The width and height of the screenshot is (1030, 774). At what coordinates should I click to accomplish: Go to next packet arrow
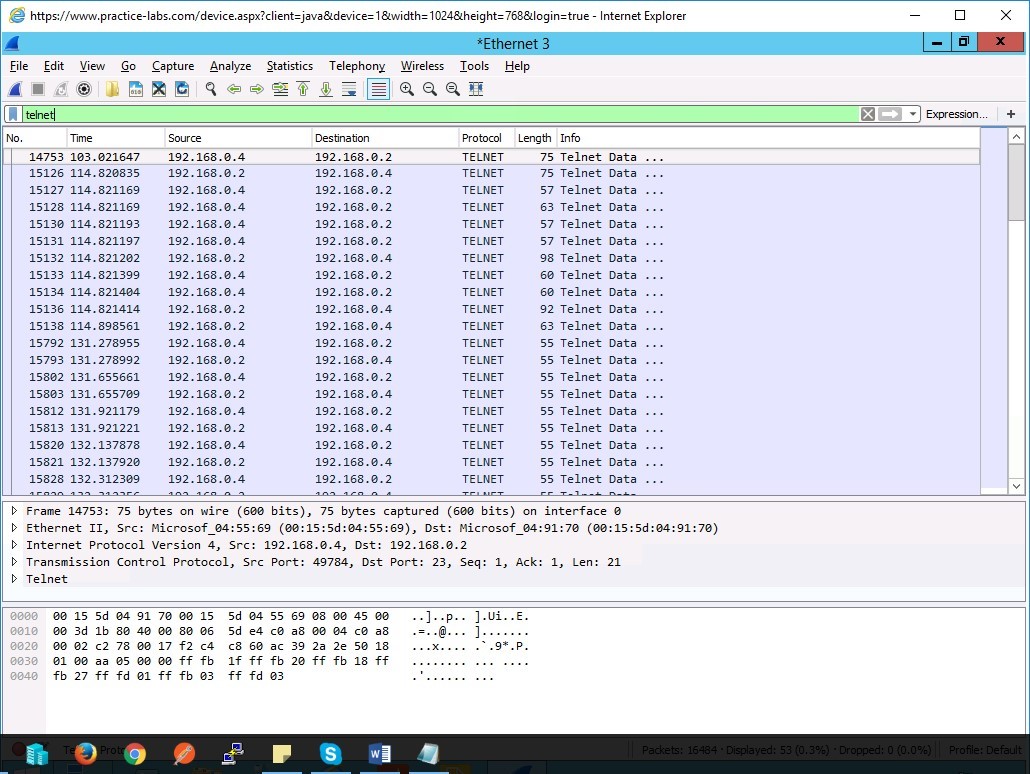pyautogui.click(x=257, y=89)
